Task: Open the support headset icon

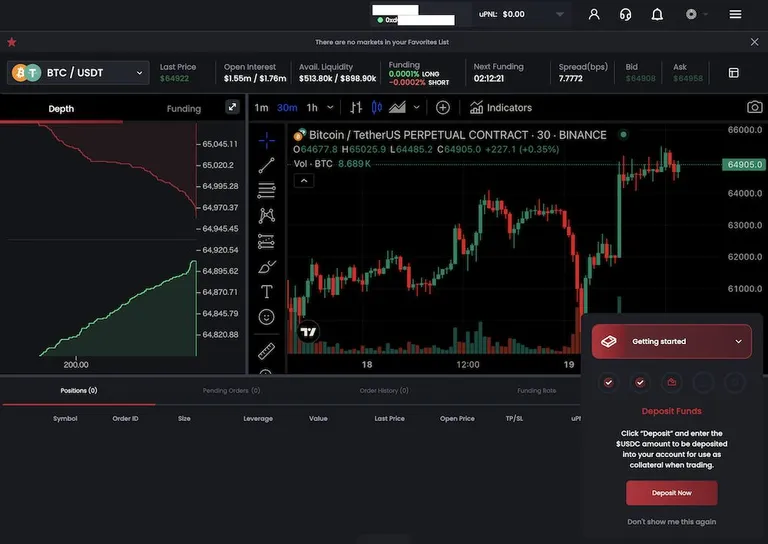Action: [625, 14]
